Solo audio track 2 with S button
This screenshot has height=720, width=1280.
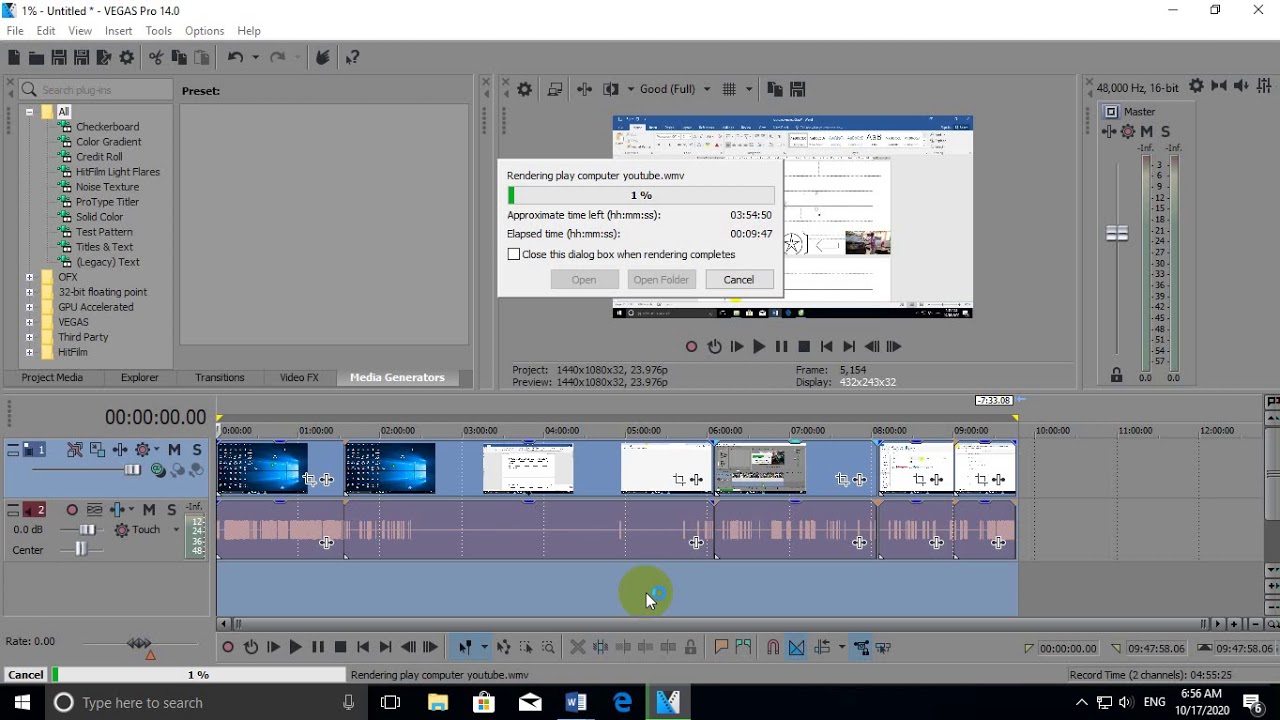[x=171, y=510]
